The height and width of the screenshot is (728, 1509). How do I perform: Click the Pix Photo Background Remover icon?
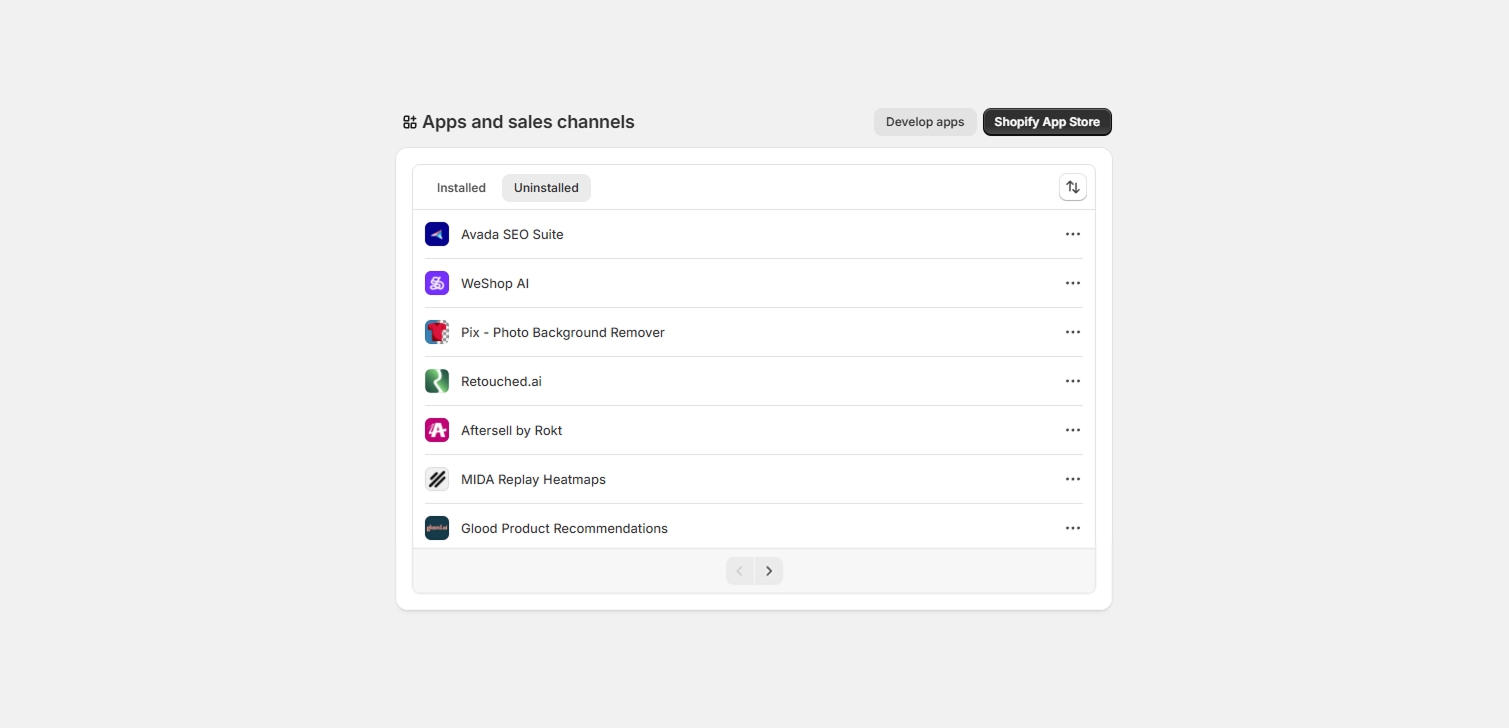coord(436,331)
